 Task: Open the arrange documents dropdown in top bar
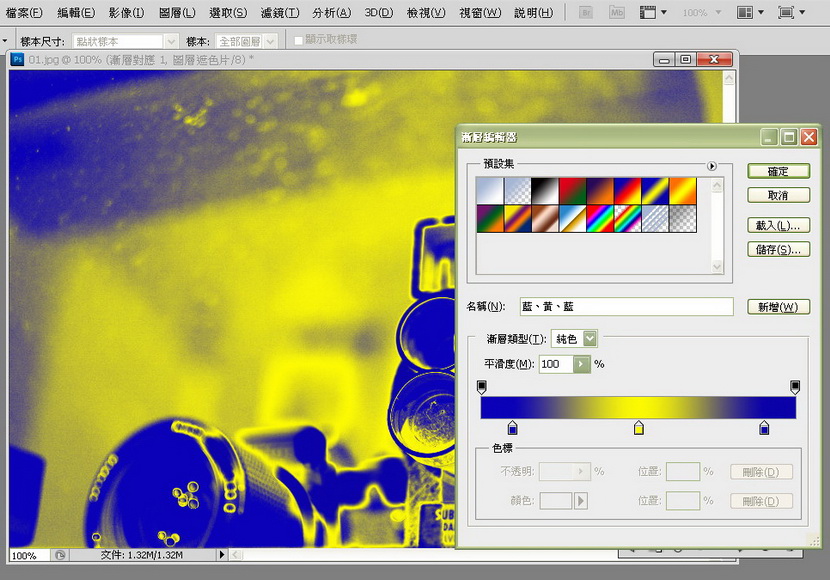[x=750, y=13]
